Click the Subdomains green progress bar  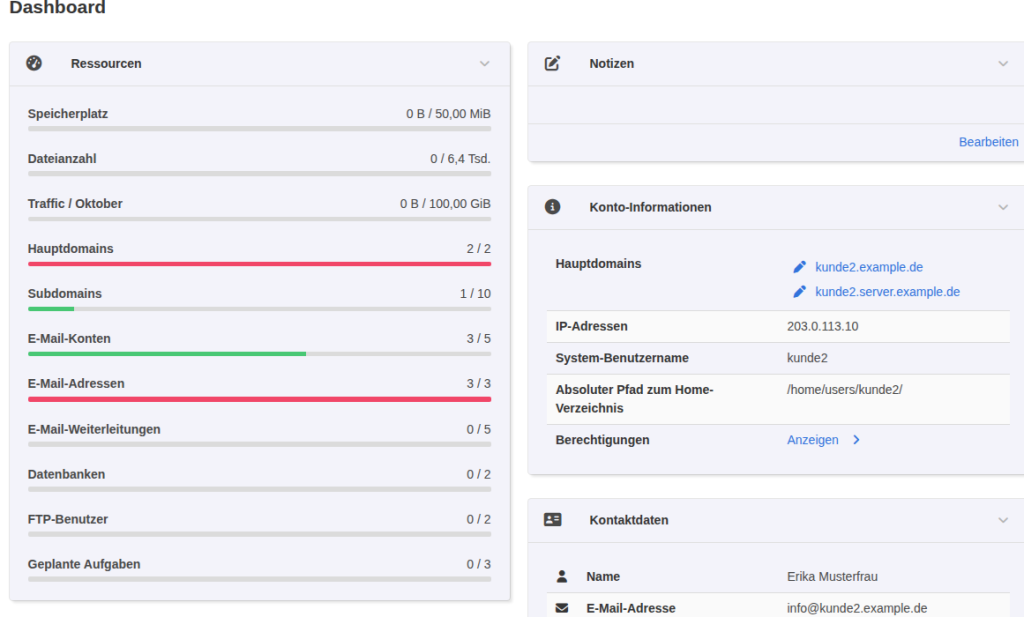(259, 309)
